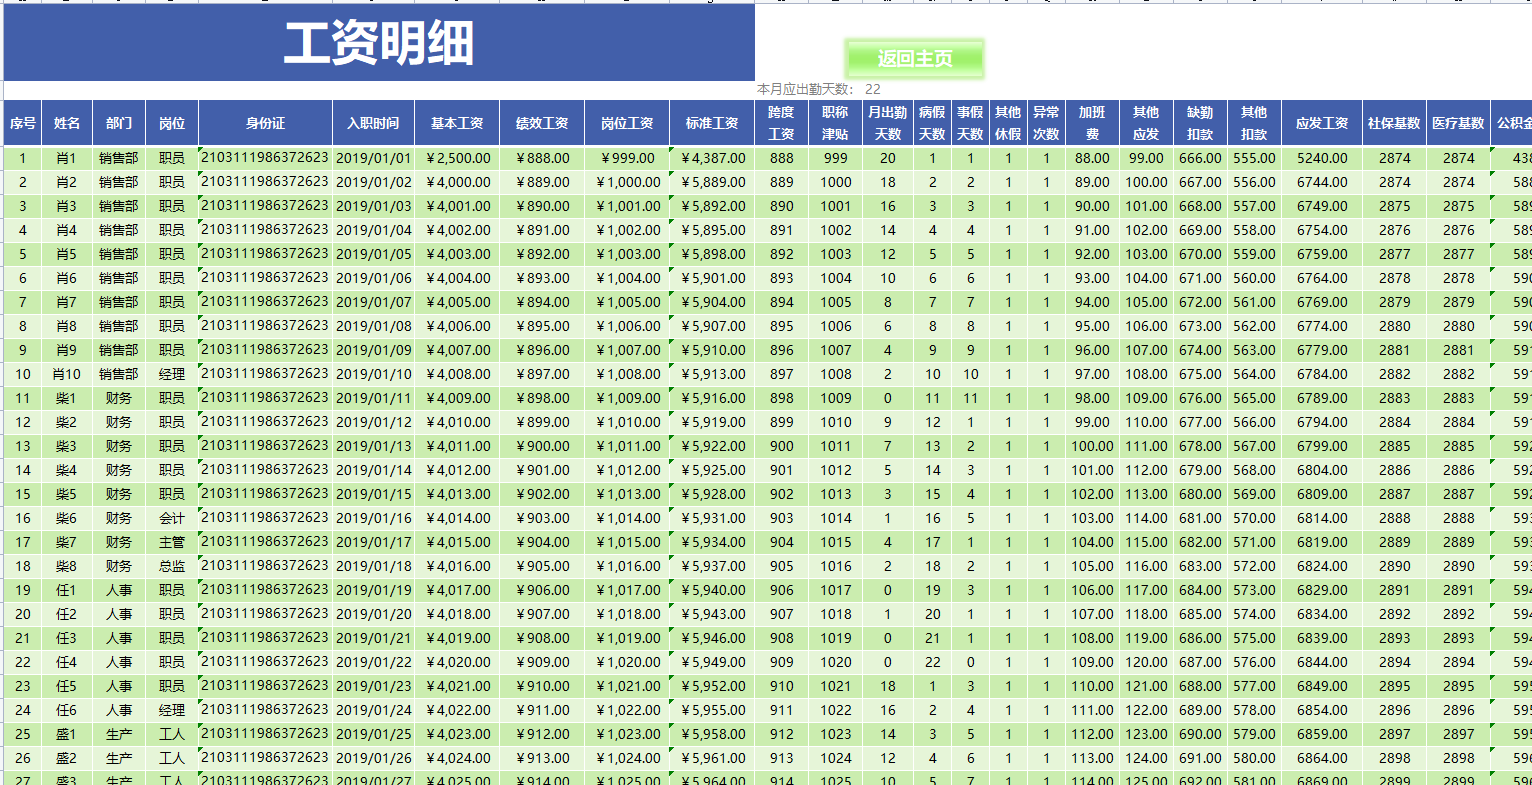Select position salary cell ¥999.00

click(627, 158)
